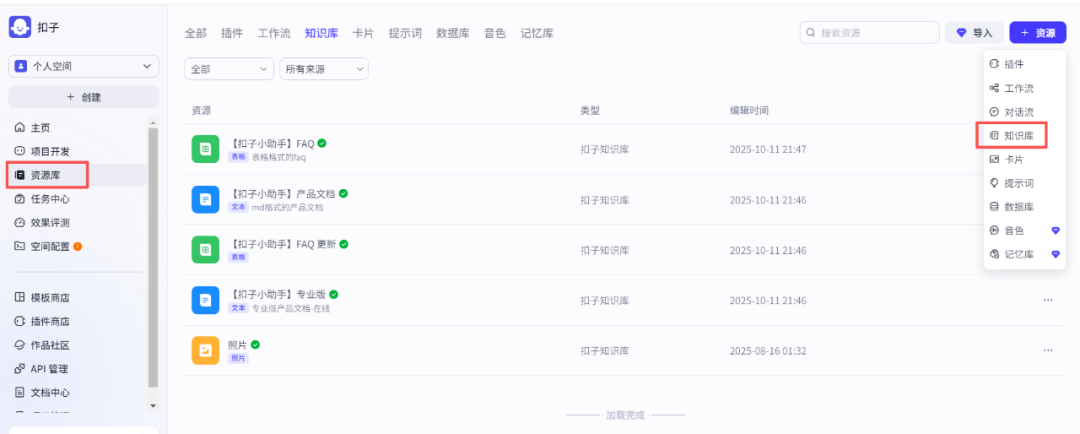Click timestamp 2025-10-11 21:47
This screenshot has width=1080, height=434.
pyautogui.click(x=768, y=149)
